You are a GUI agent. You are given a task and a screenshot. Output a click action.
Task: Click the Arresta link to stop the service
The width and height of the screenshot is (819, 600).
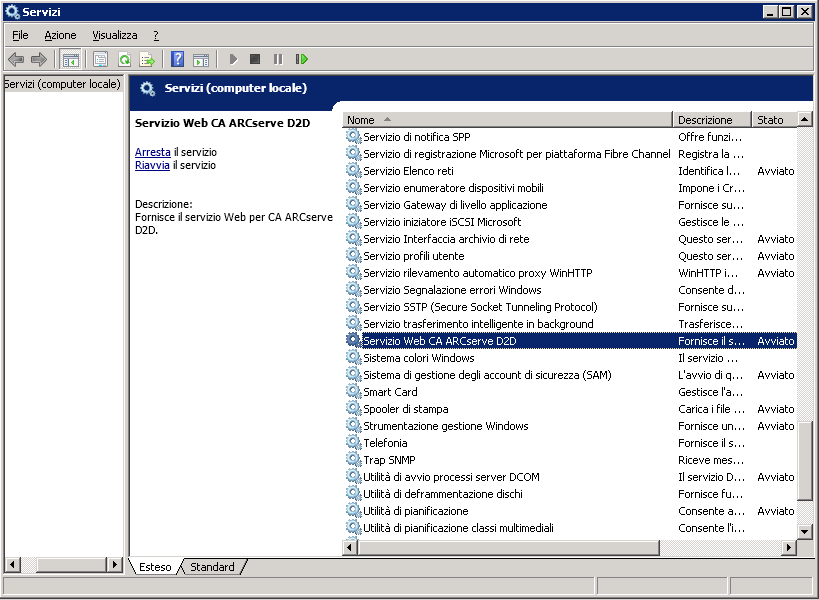152,152
